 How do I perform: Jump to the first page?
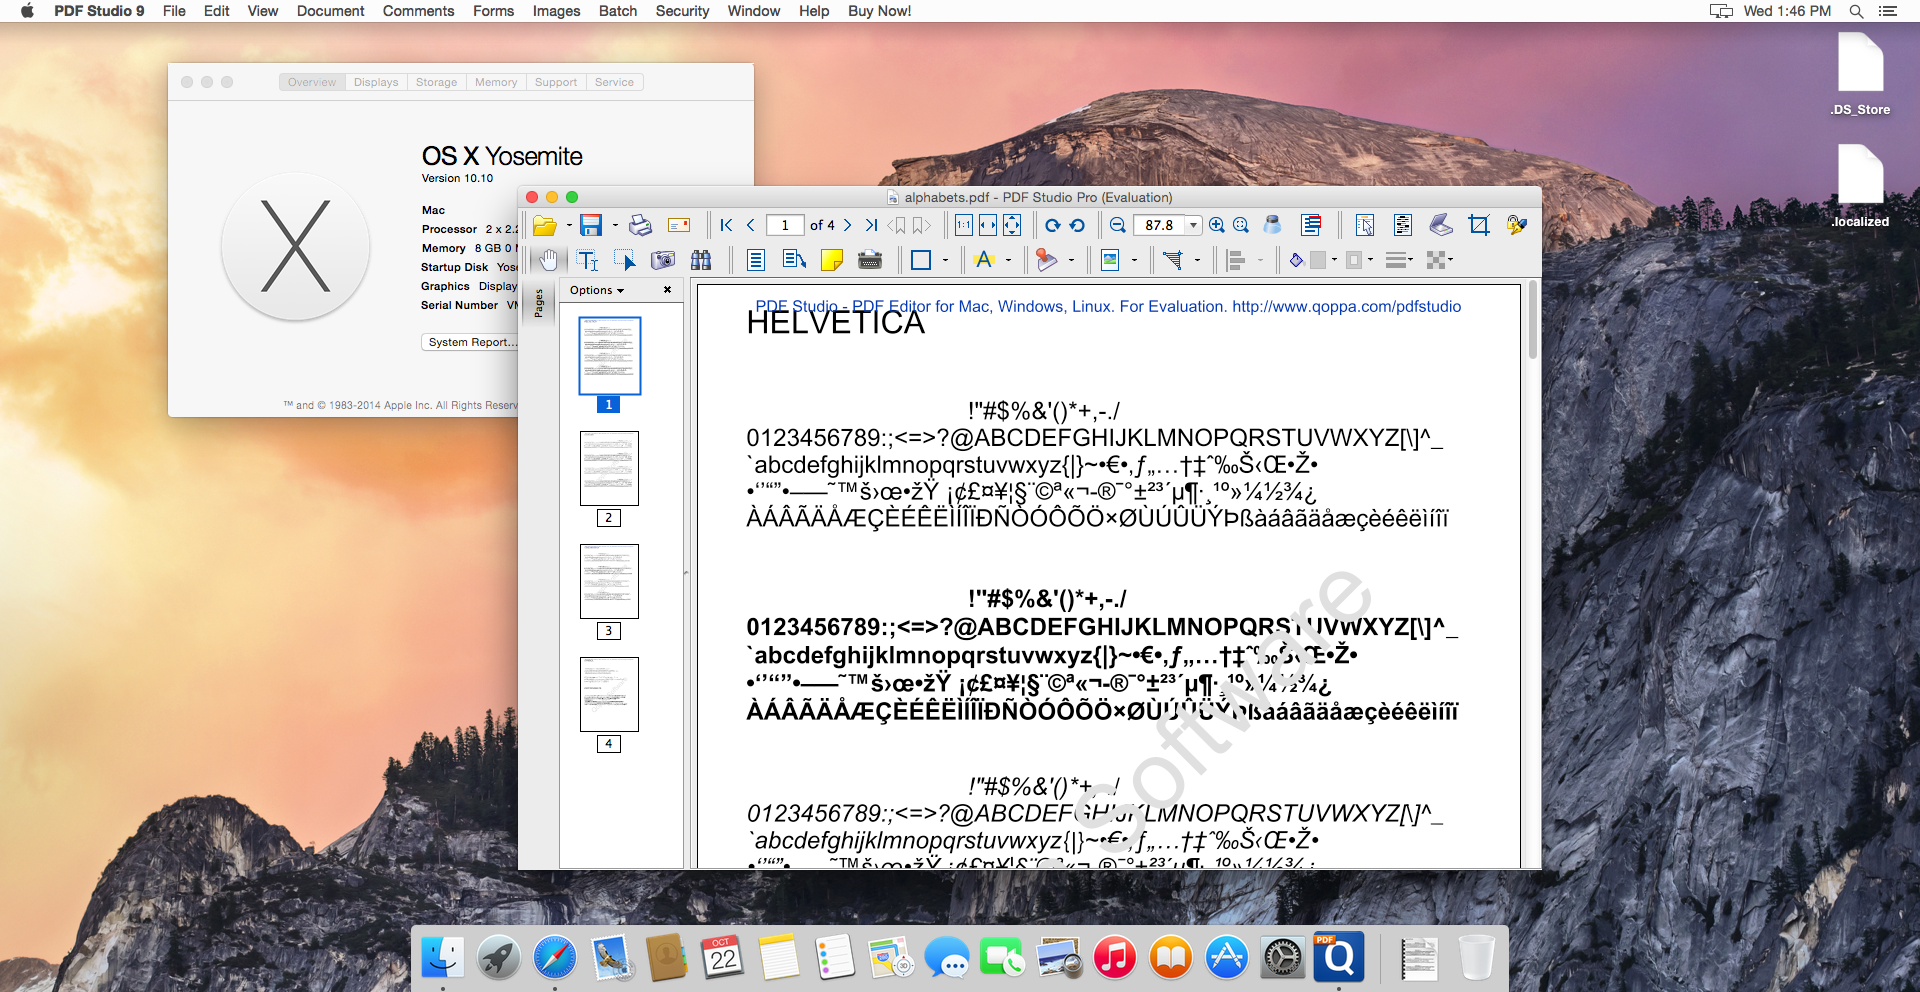726,225
